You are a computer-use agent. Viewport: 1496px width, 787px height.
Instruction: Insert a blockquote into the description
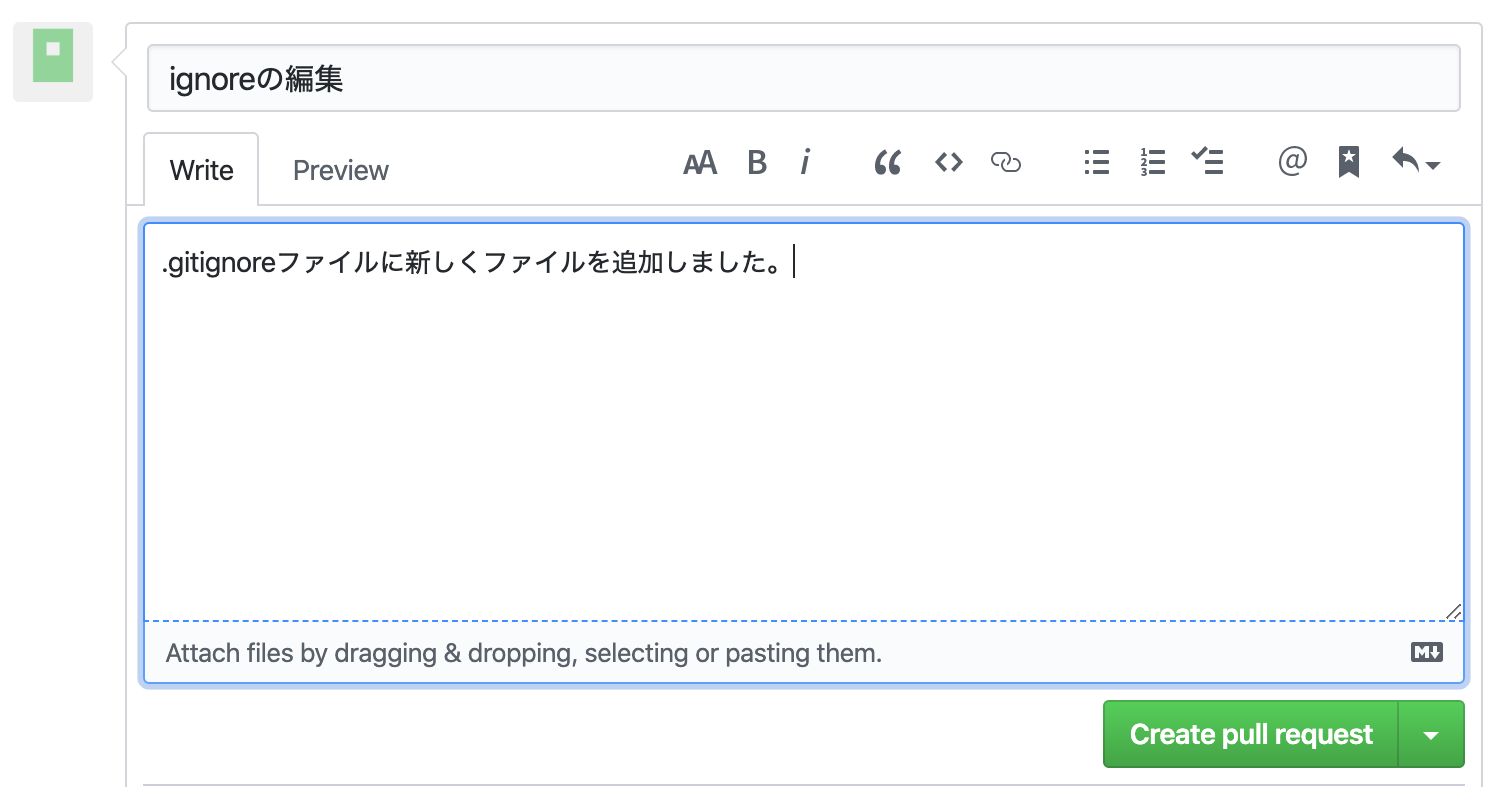(888, 162)
